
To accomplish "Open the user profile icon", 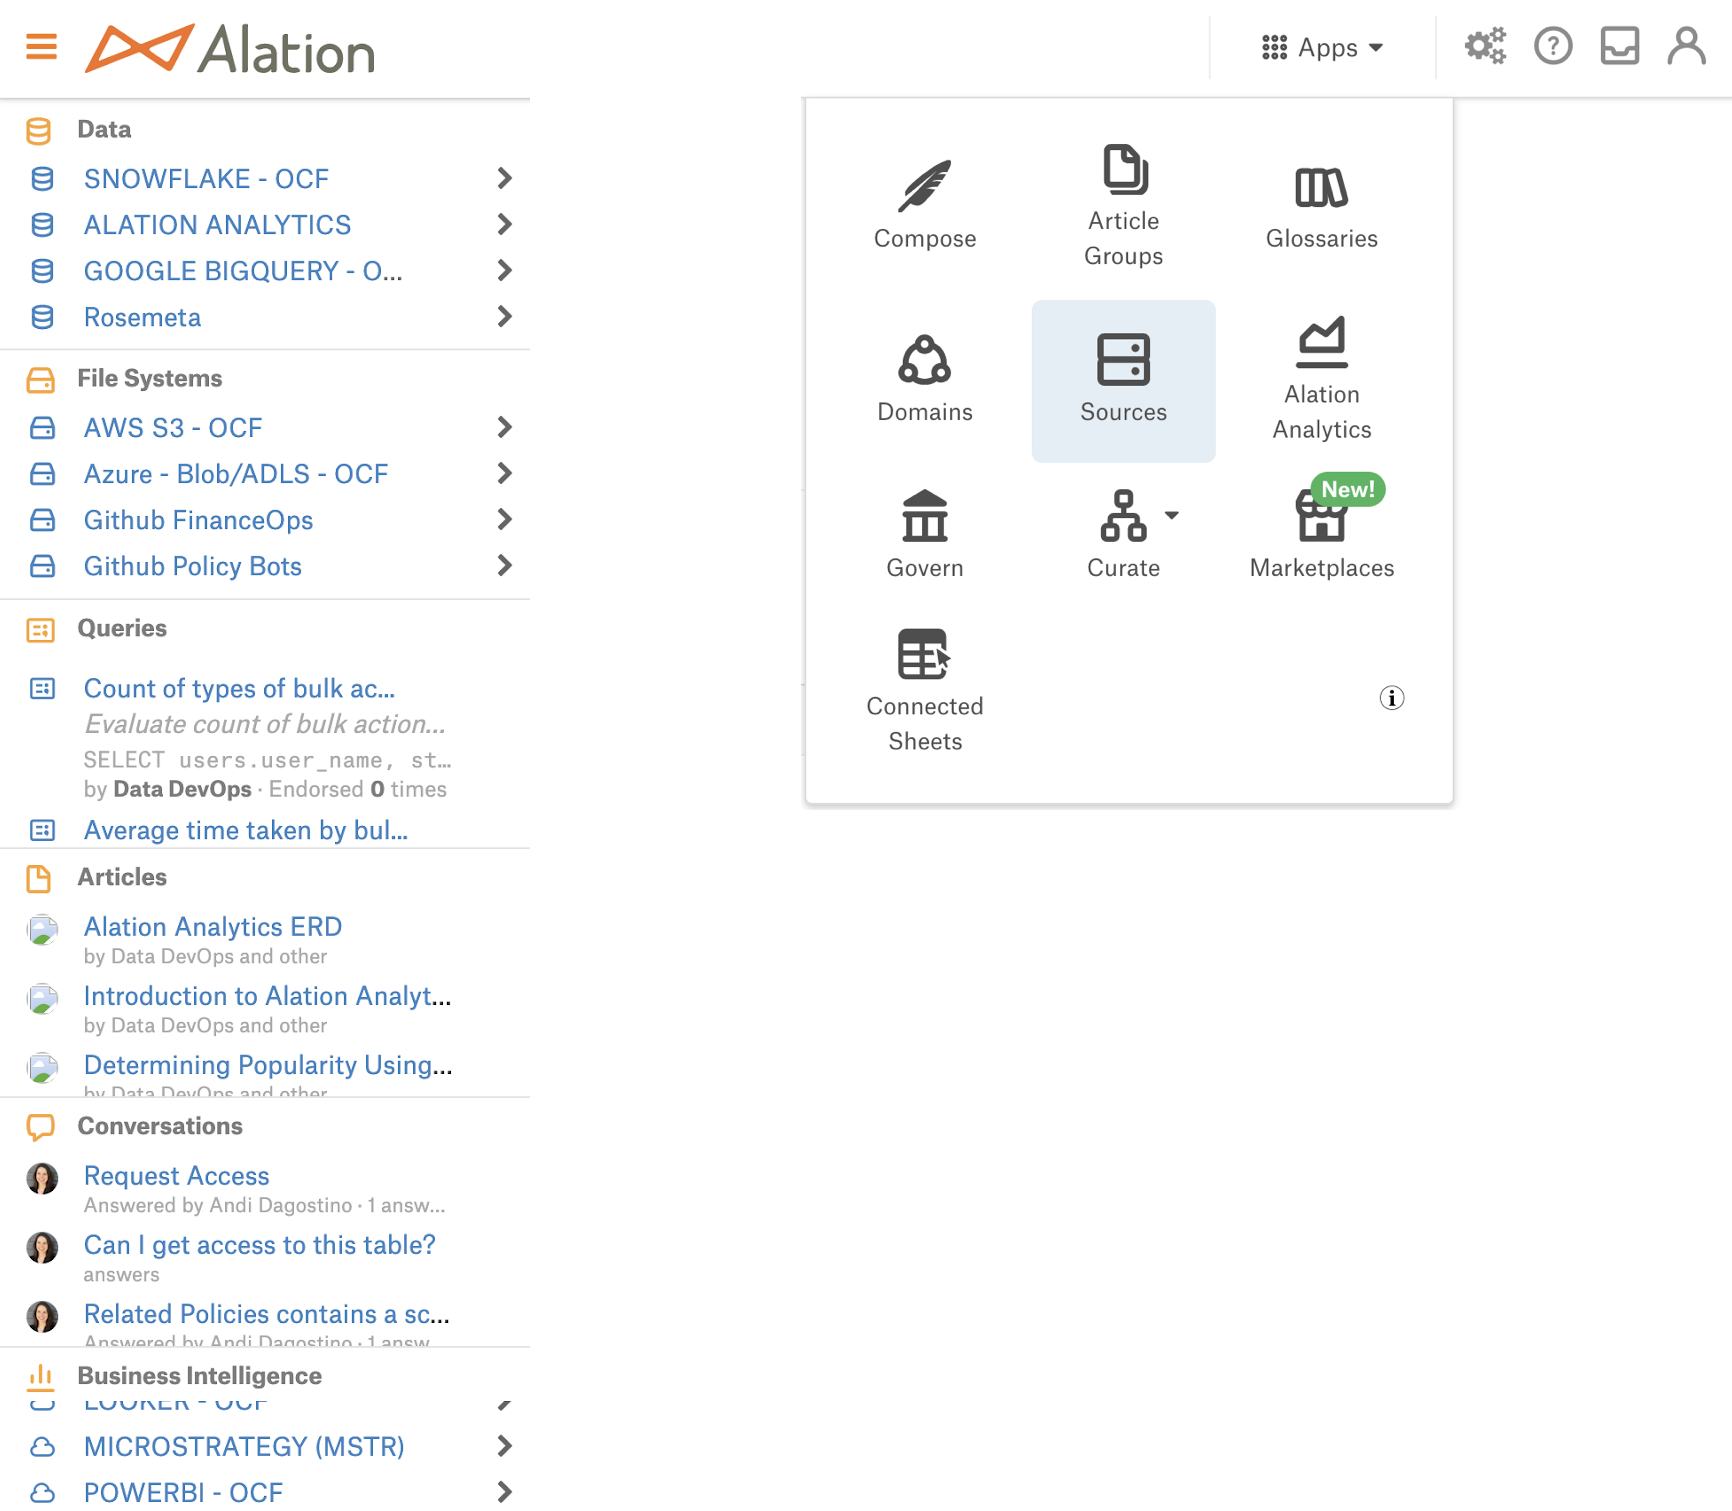I will (x=1686, y=46).
